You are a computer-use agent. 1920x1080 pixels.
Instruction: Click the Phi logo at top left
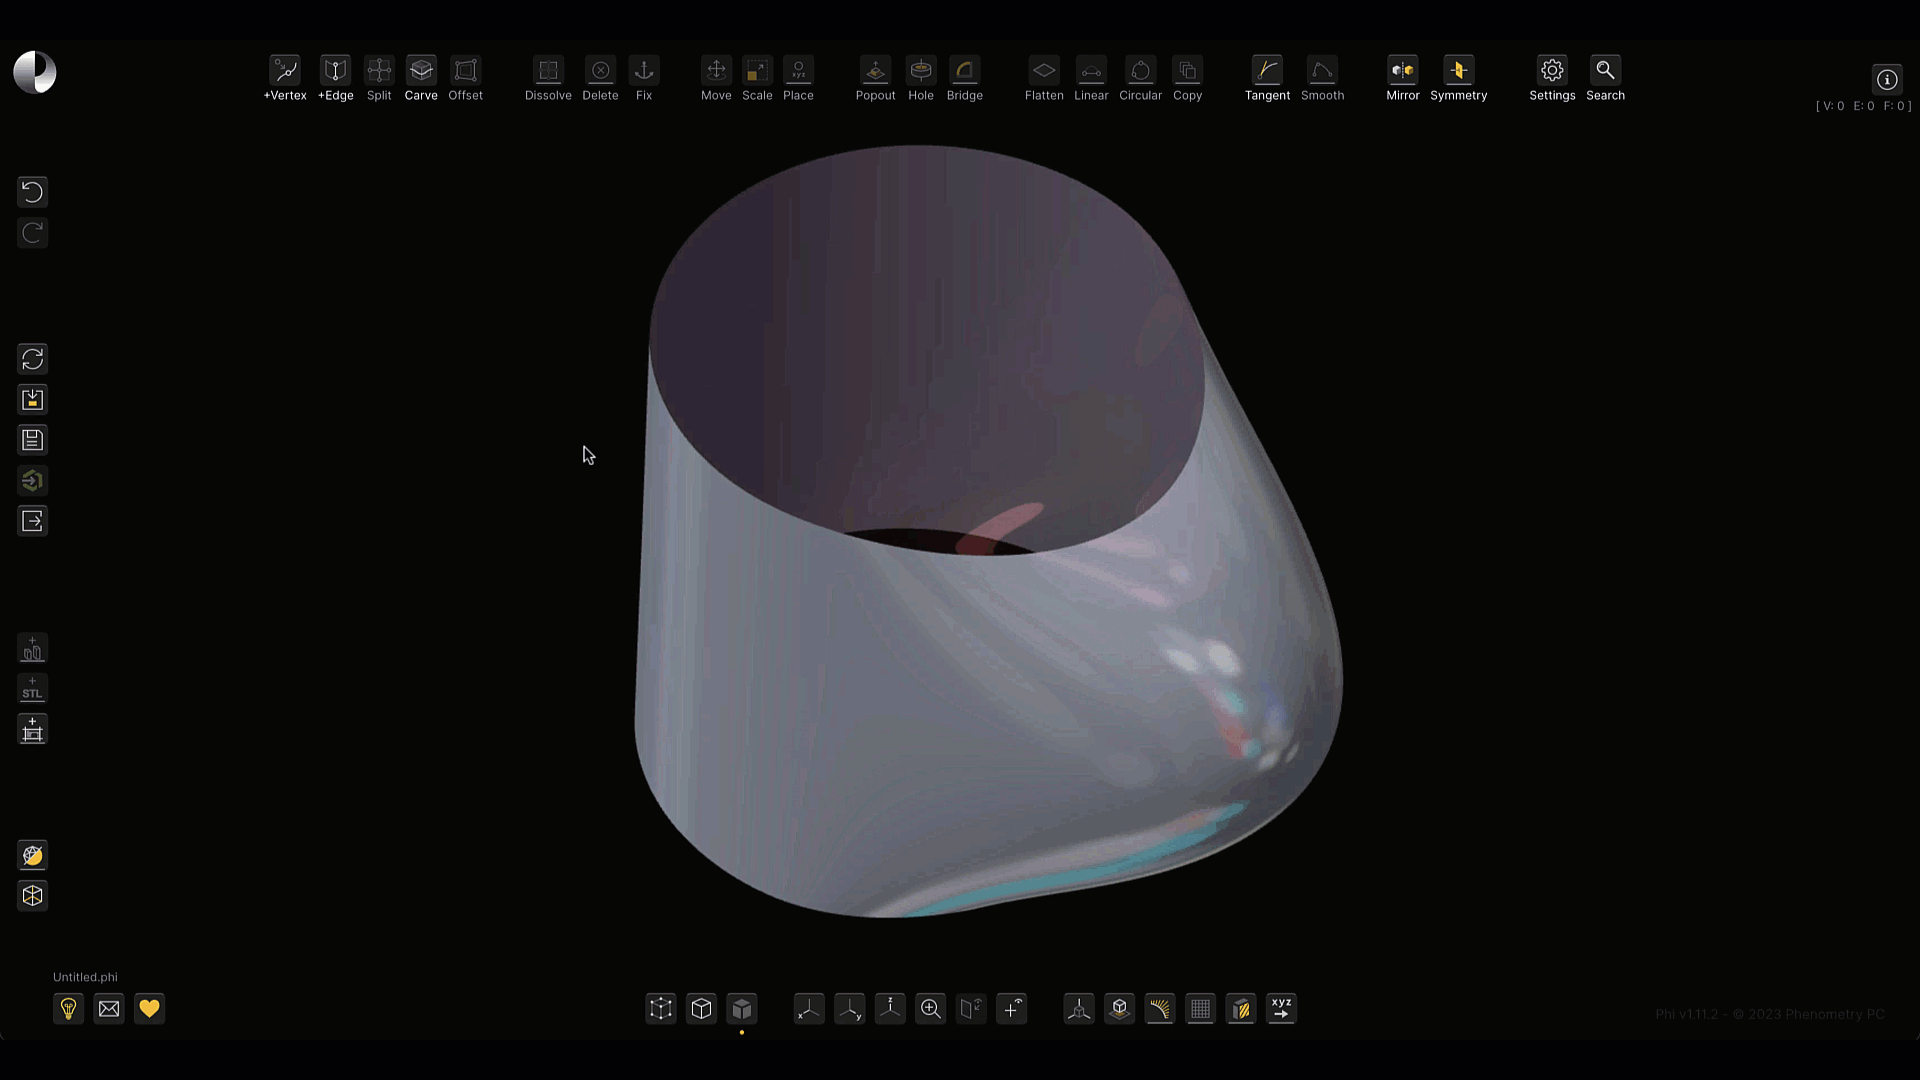(x=35, y=73)
